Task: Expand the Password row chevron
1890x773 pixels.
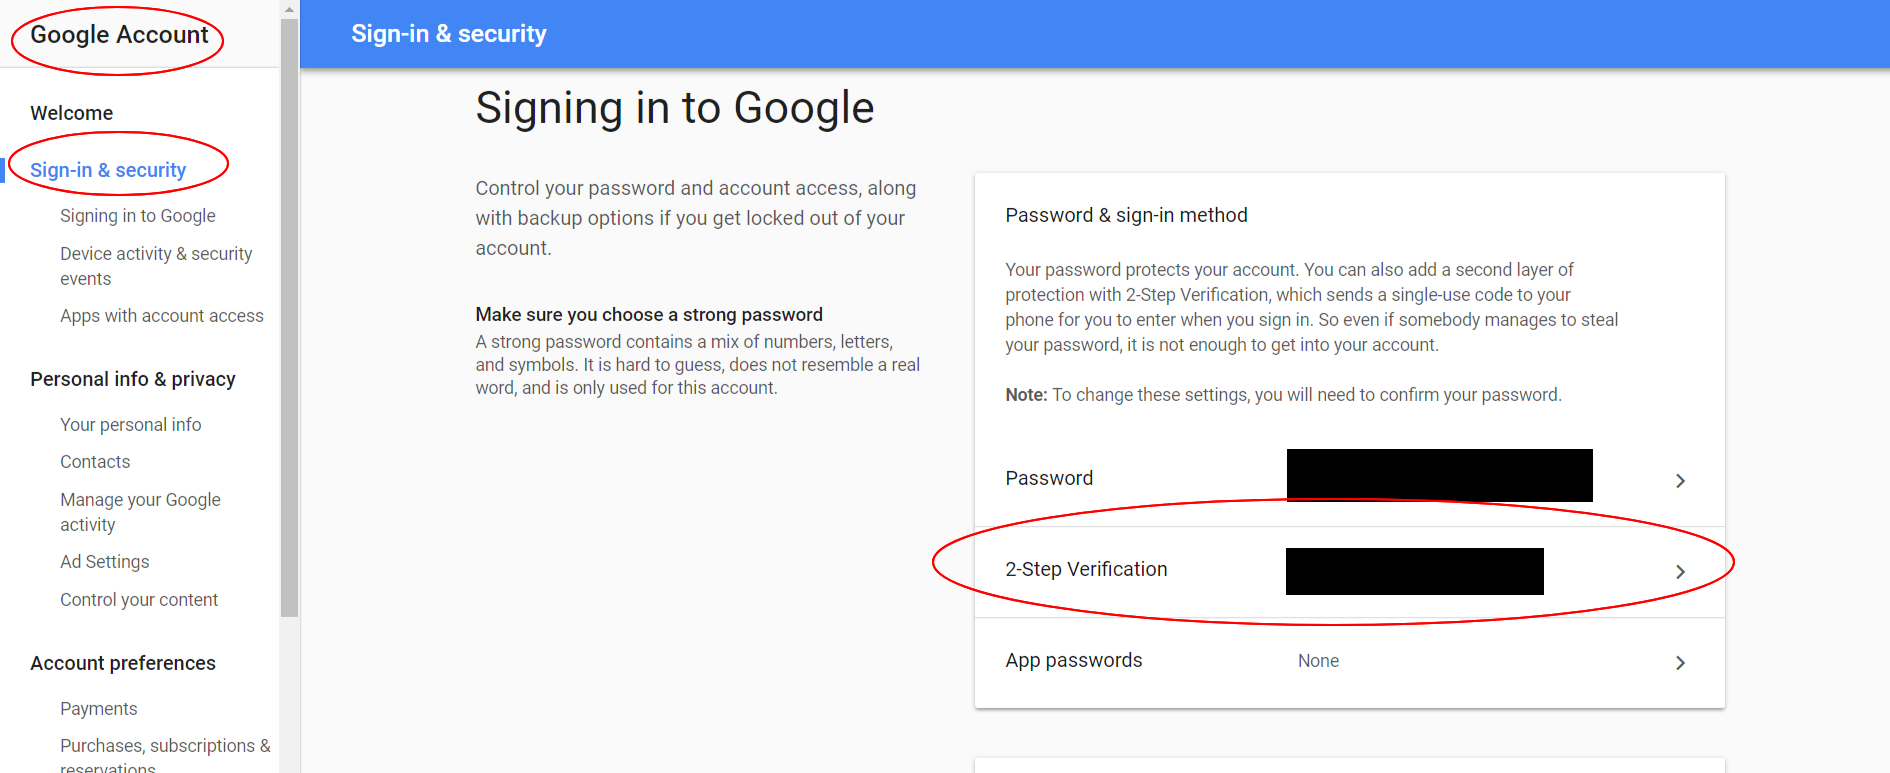Action: (x=1680, y=481)
